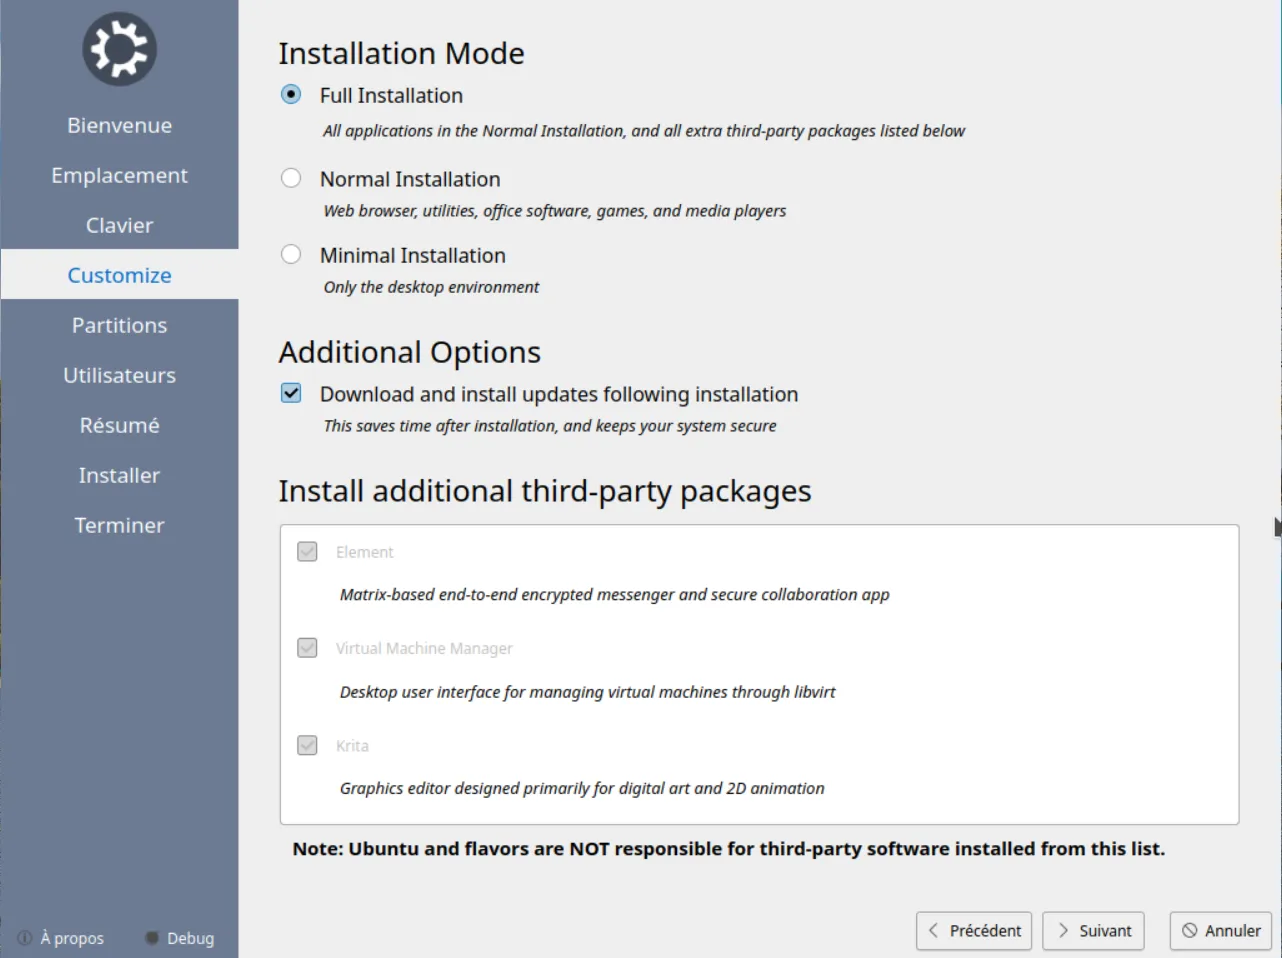Open the Utilisateurs step

119,375
